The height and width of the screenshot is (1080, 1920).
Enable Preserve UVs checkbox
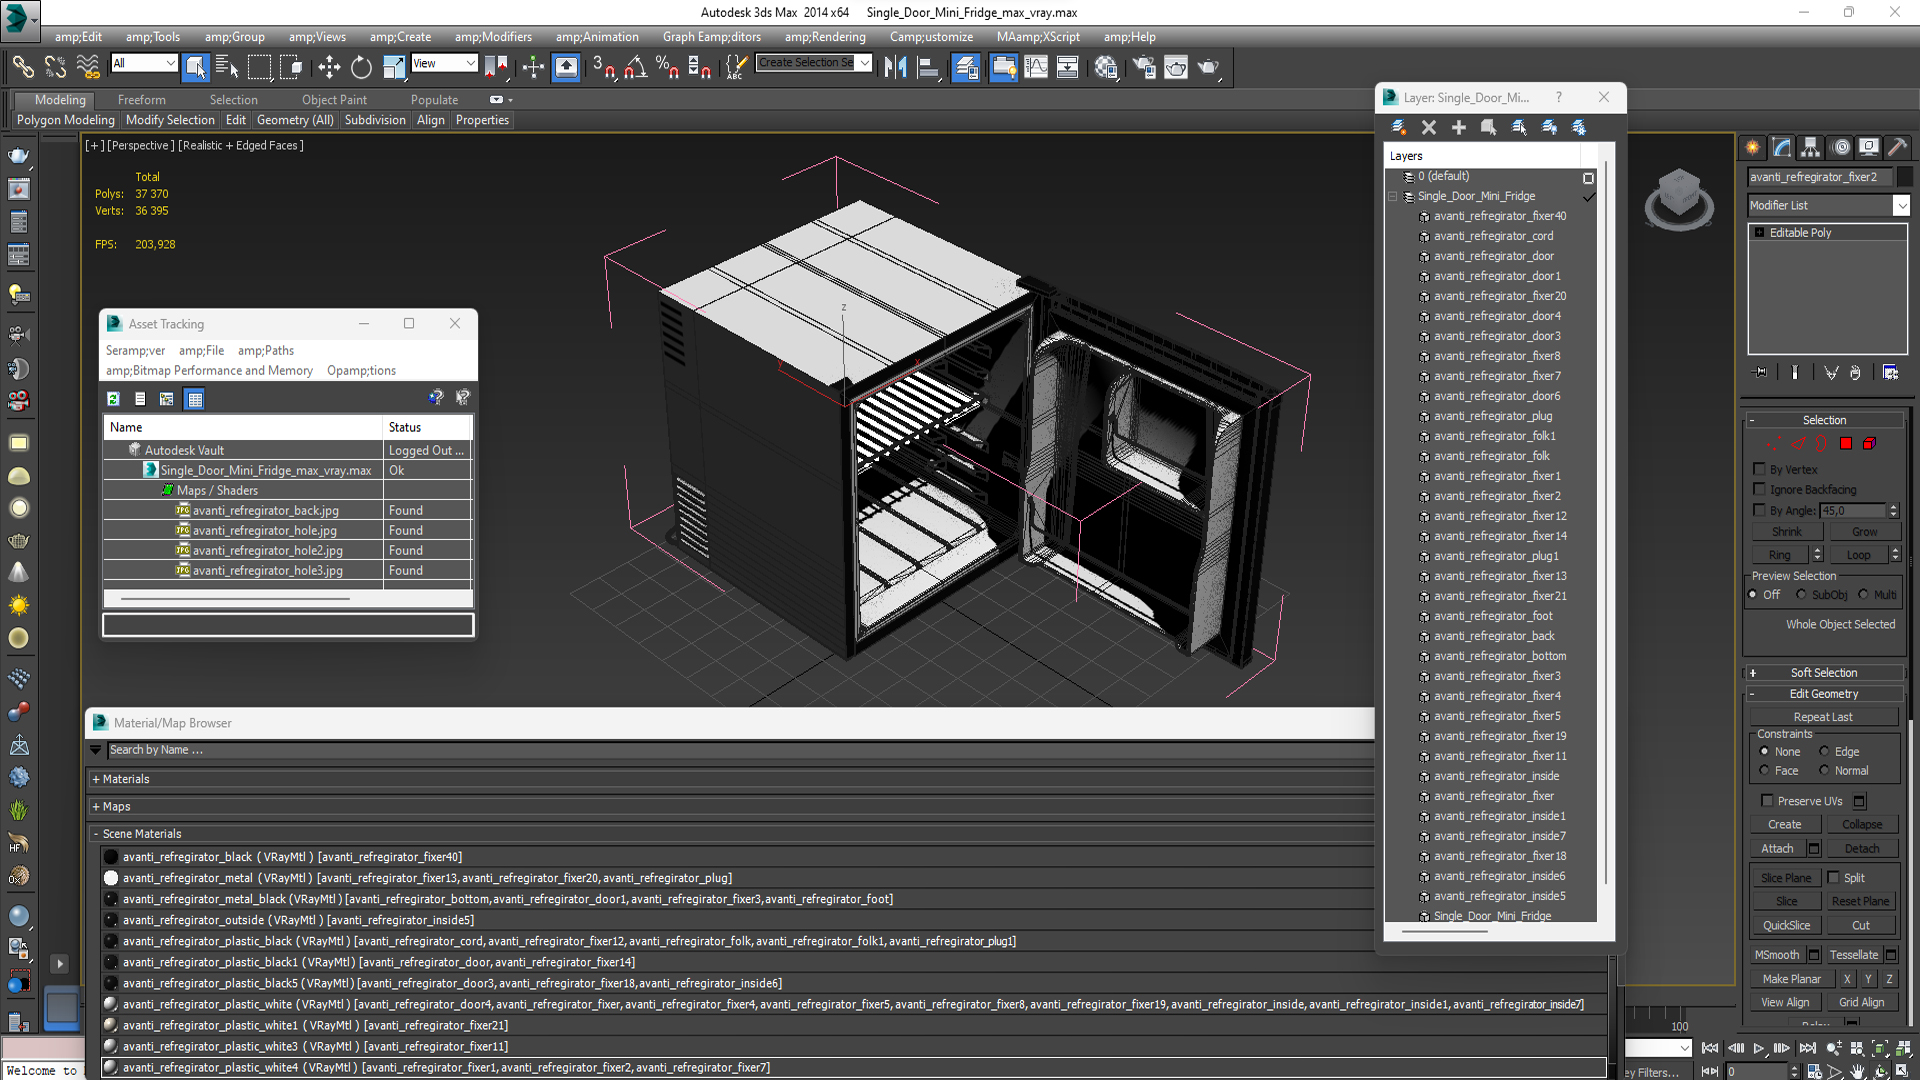tap(1768, 801)
